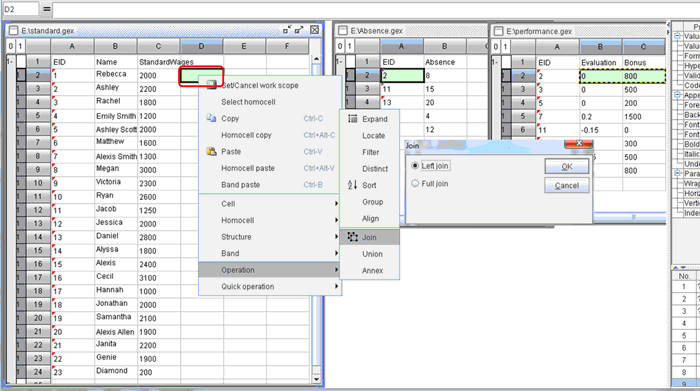Click the cell reference box showing D2
The height and width of the screenshot is (391, 700).
tap(21, 8)
